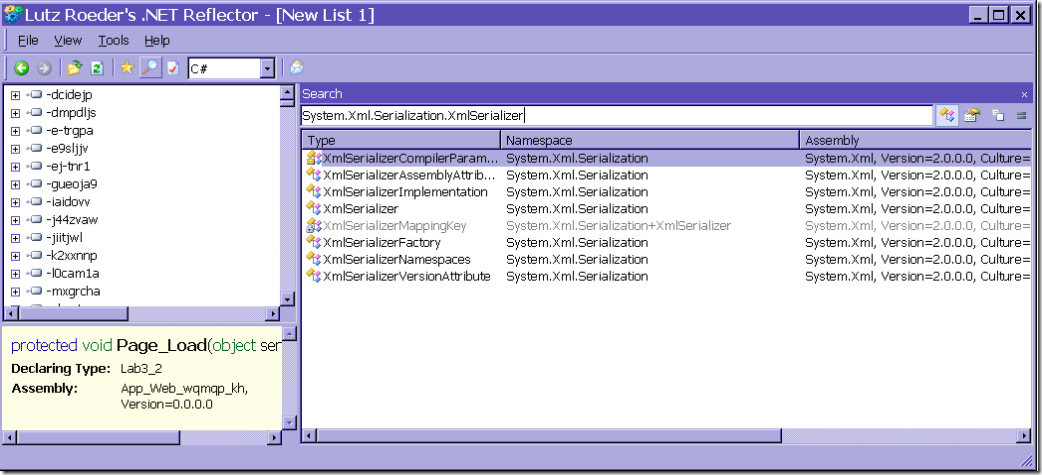Toggle the Member search mode icon
The height and width of the screenshot is (475, 1042).
[x=972, y=116]
